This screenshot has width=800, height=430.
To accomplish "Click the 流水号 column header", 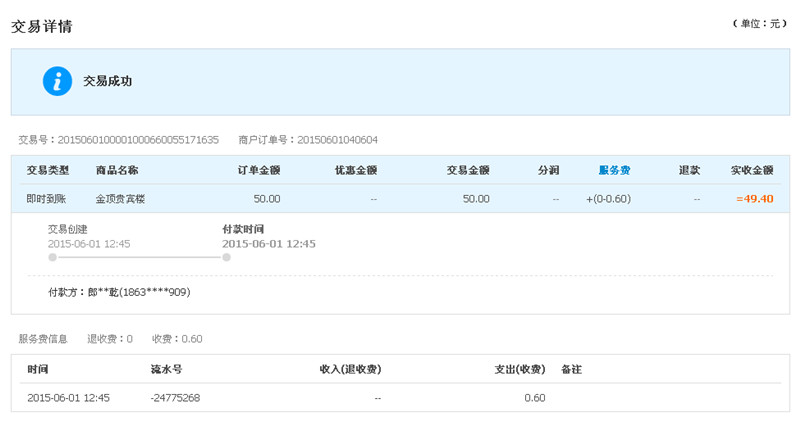I will [x=166, y=369].
